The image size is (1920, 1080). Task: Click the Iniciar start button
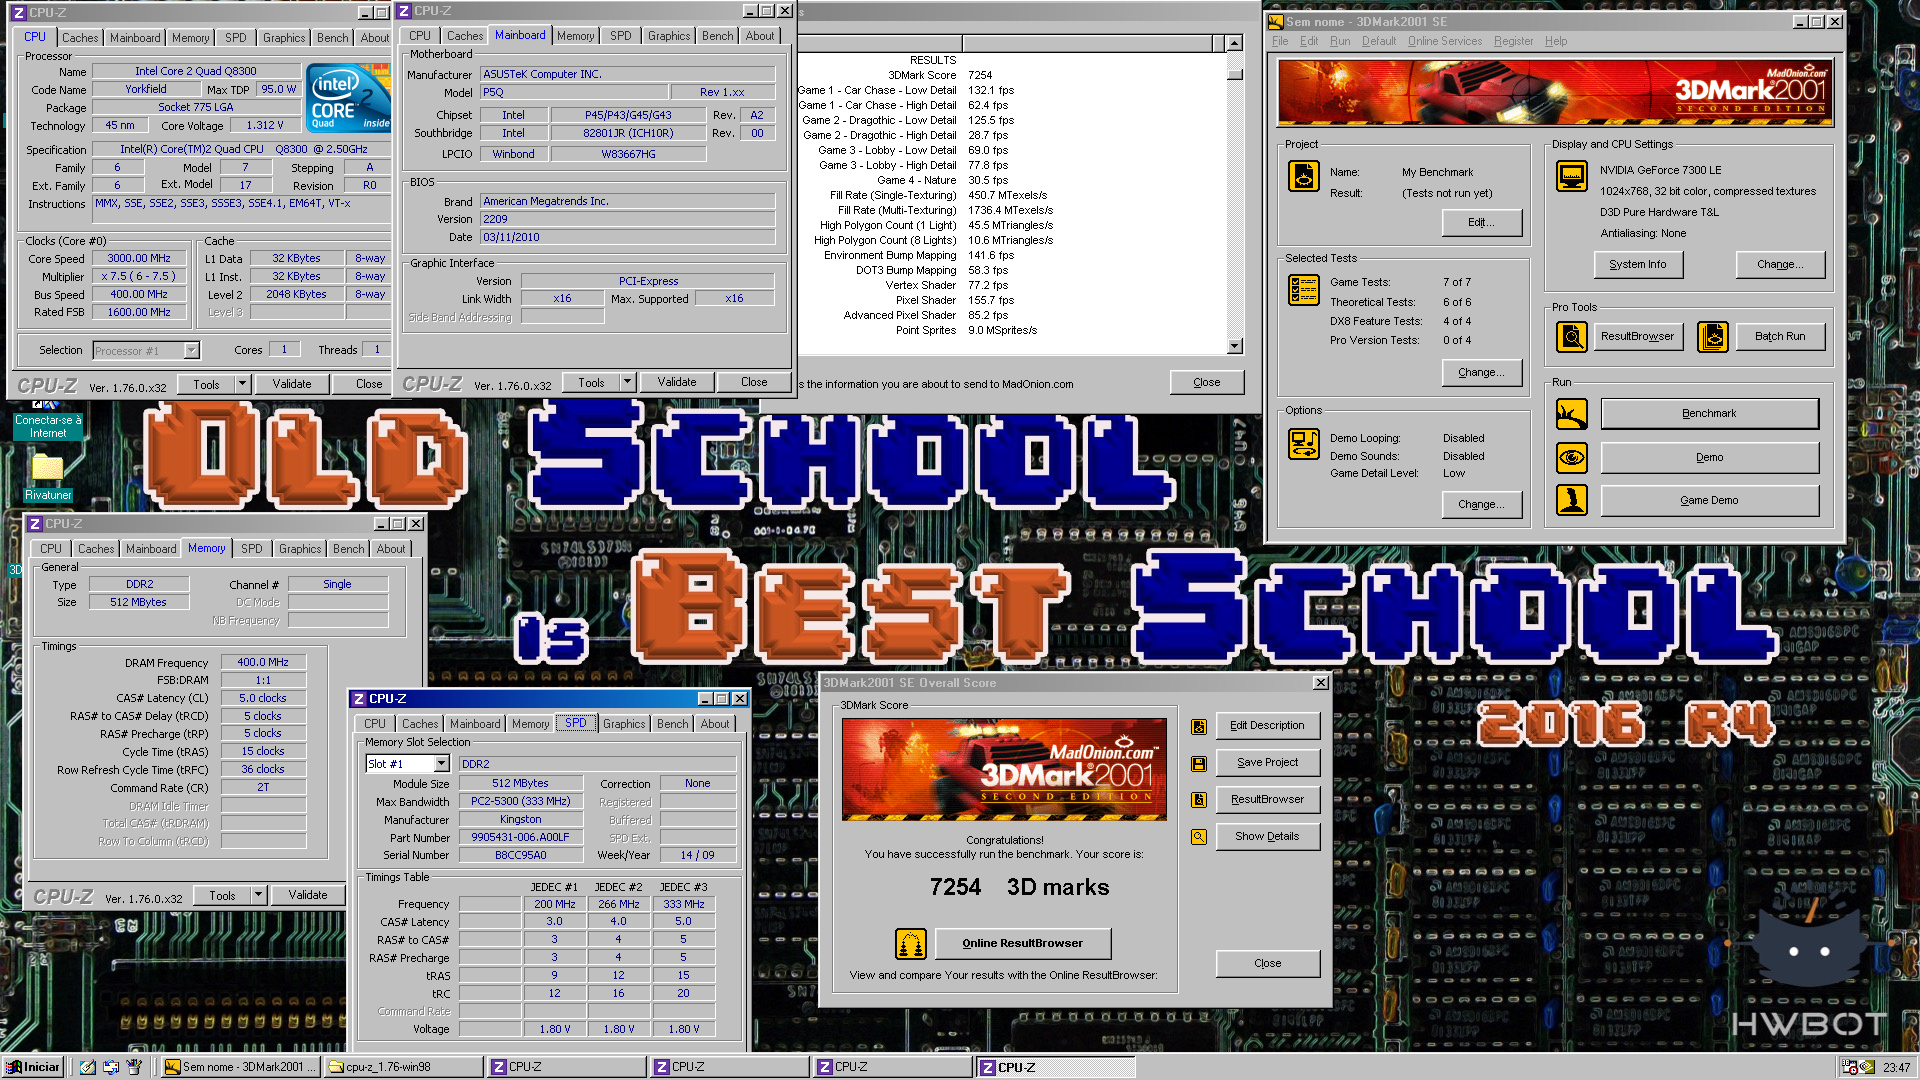pyautogui.click(x=33, y=1067)
